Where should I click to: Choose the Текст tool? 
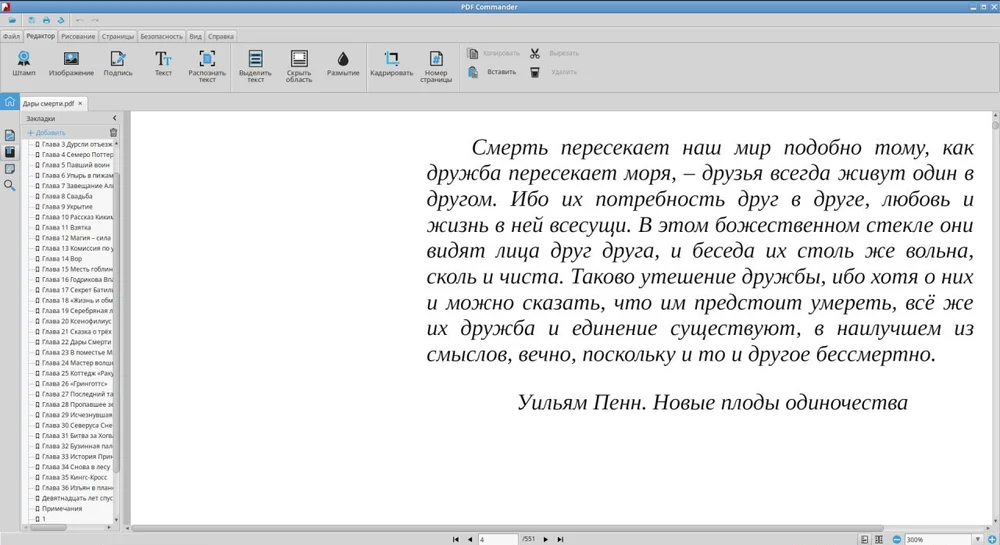pos(163,64)
